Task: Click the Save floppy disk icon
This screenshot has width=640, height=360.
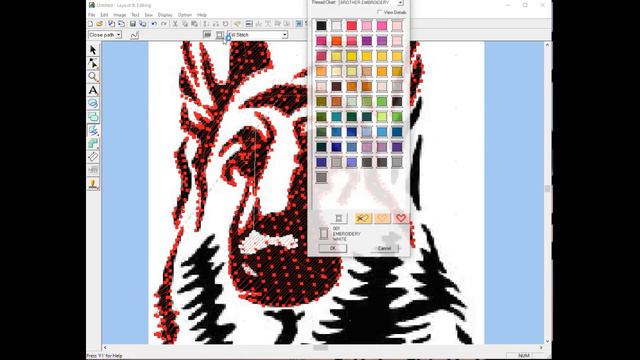Action: coord(133,24)
